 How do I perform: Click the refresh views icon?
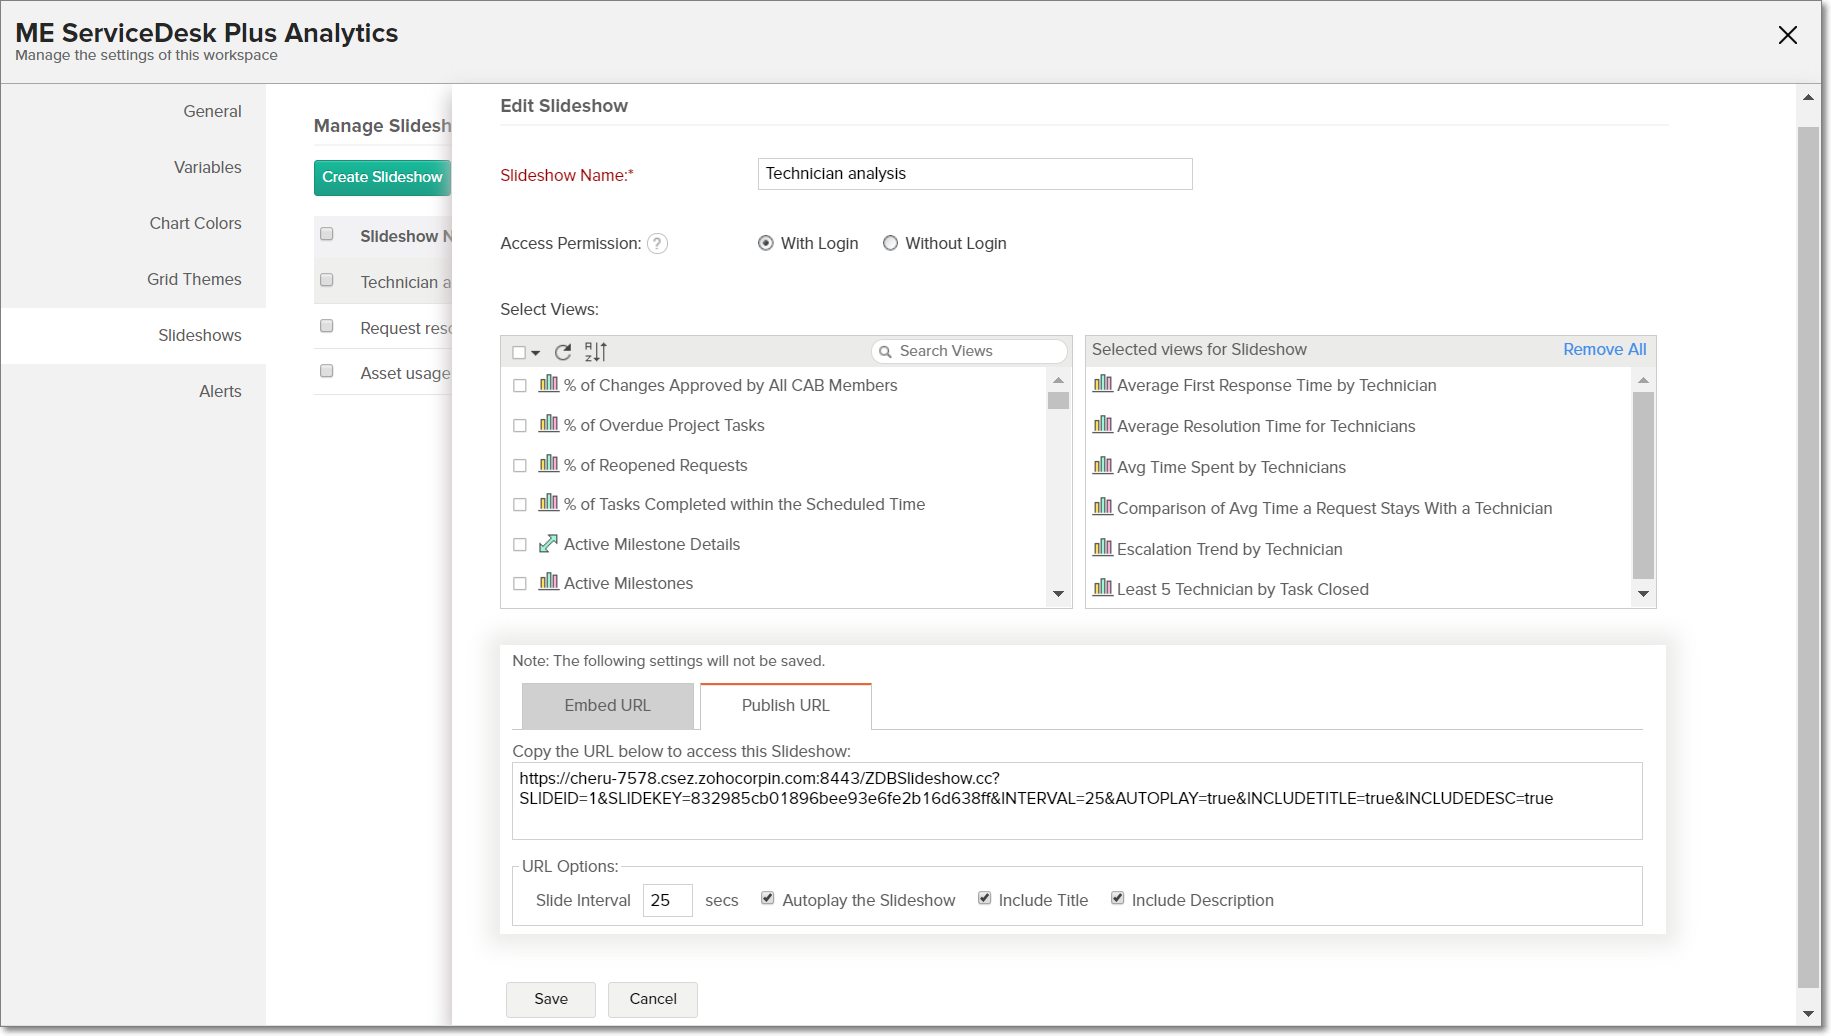coord(563,352)
